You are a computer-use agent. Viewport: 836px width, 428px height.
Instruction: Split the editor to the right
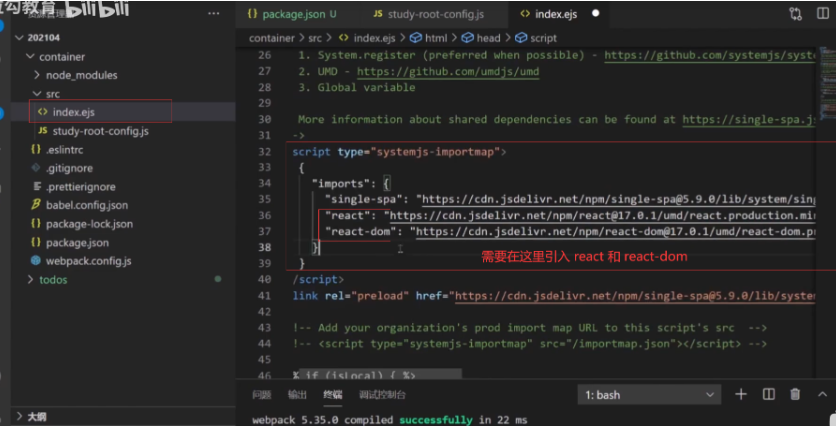coord(823,14)
